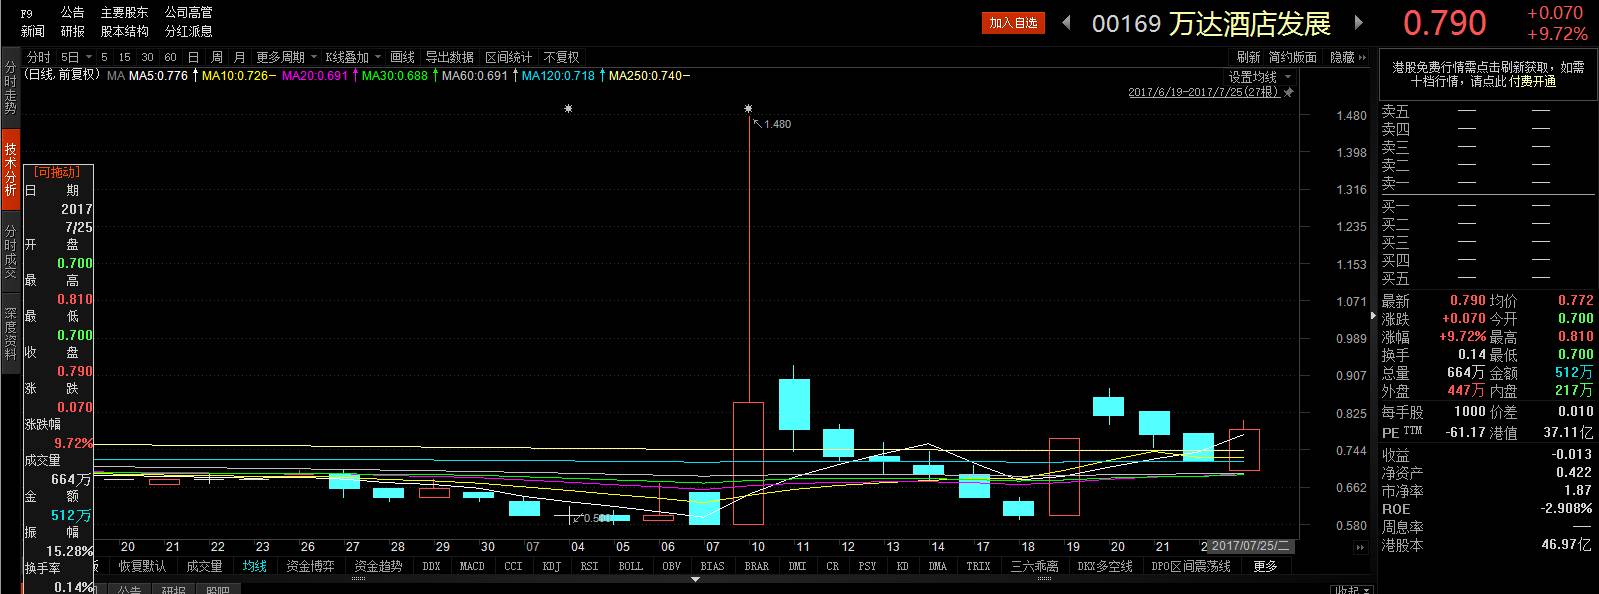Click the F9 shortcut label
This screenshot has width=1599, height=594.
27,13
